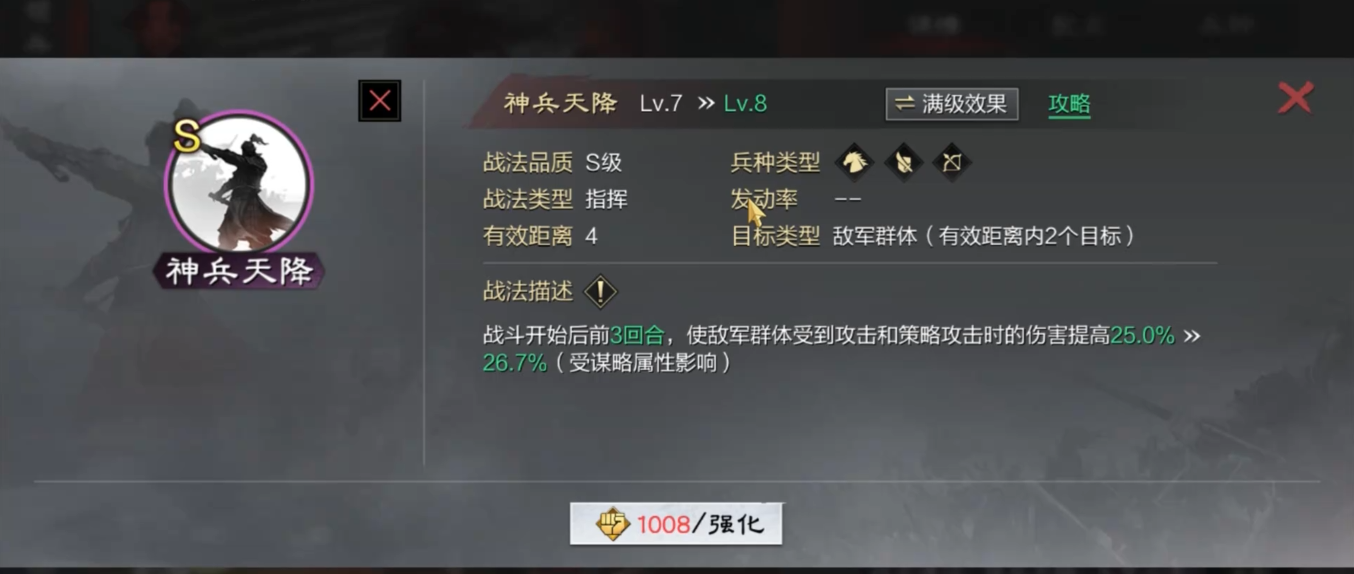Click the red X in black box

point(380,101)
